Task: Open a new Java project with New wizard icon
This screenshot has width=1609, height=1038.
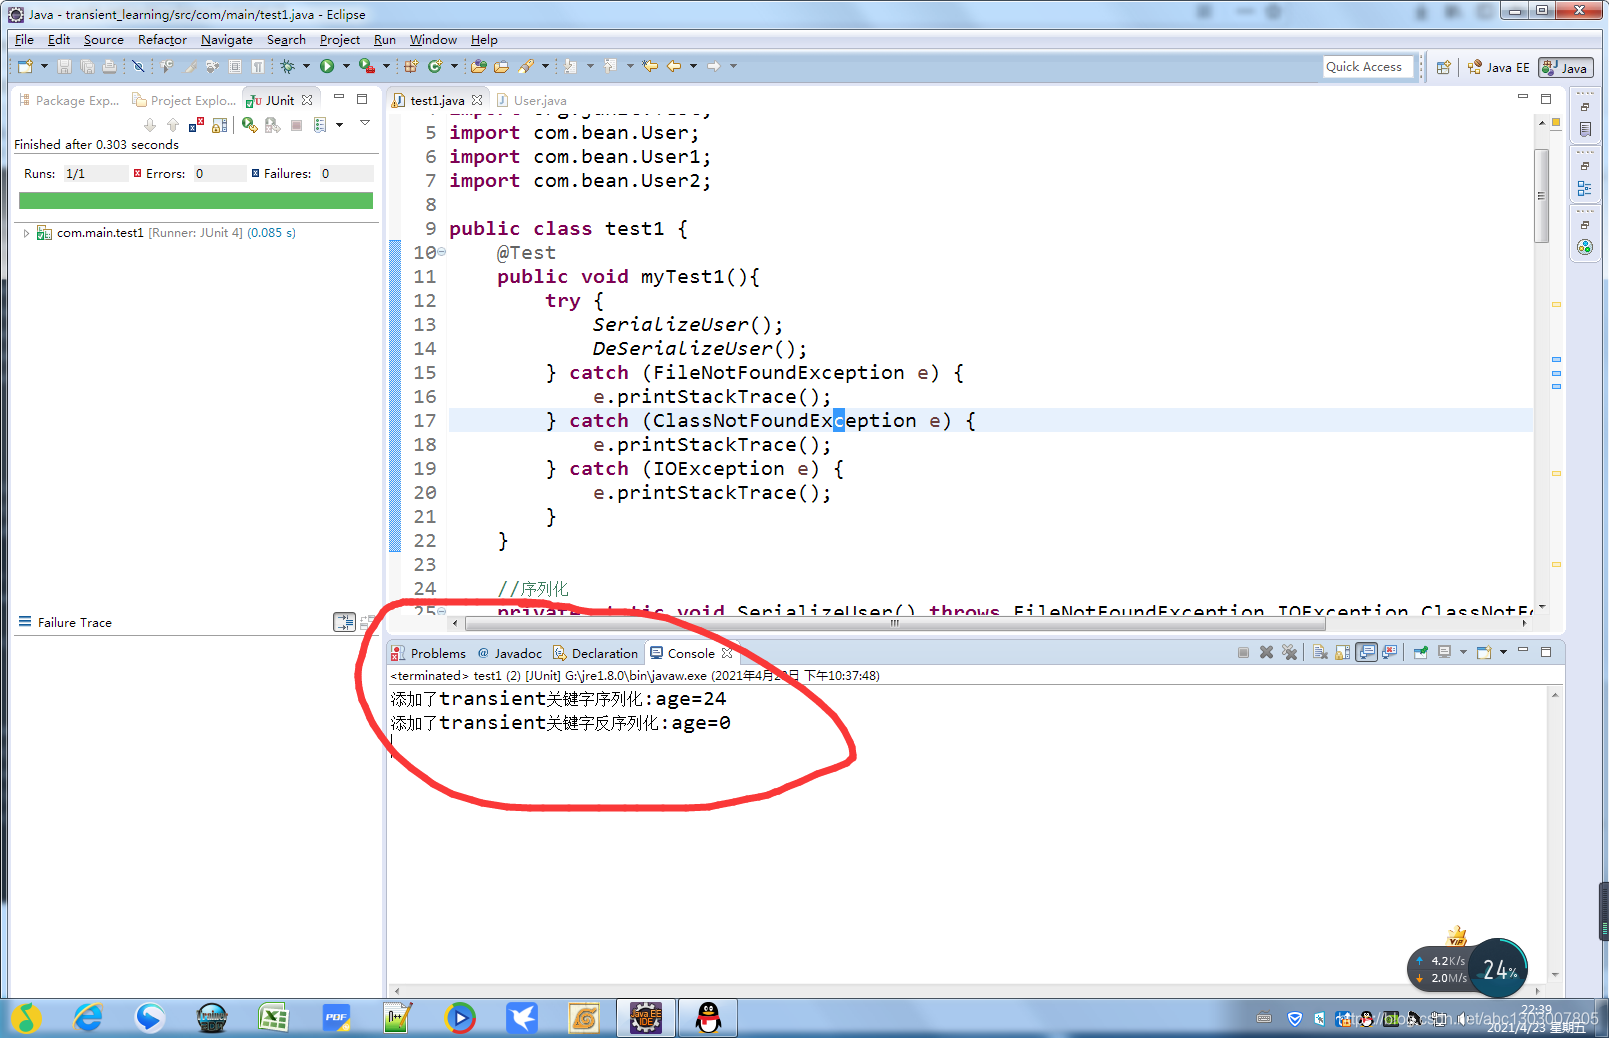Action: [x=24, y=66]
